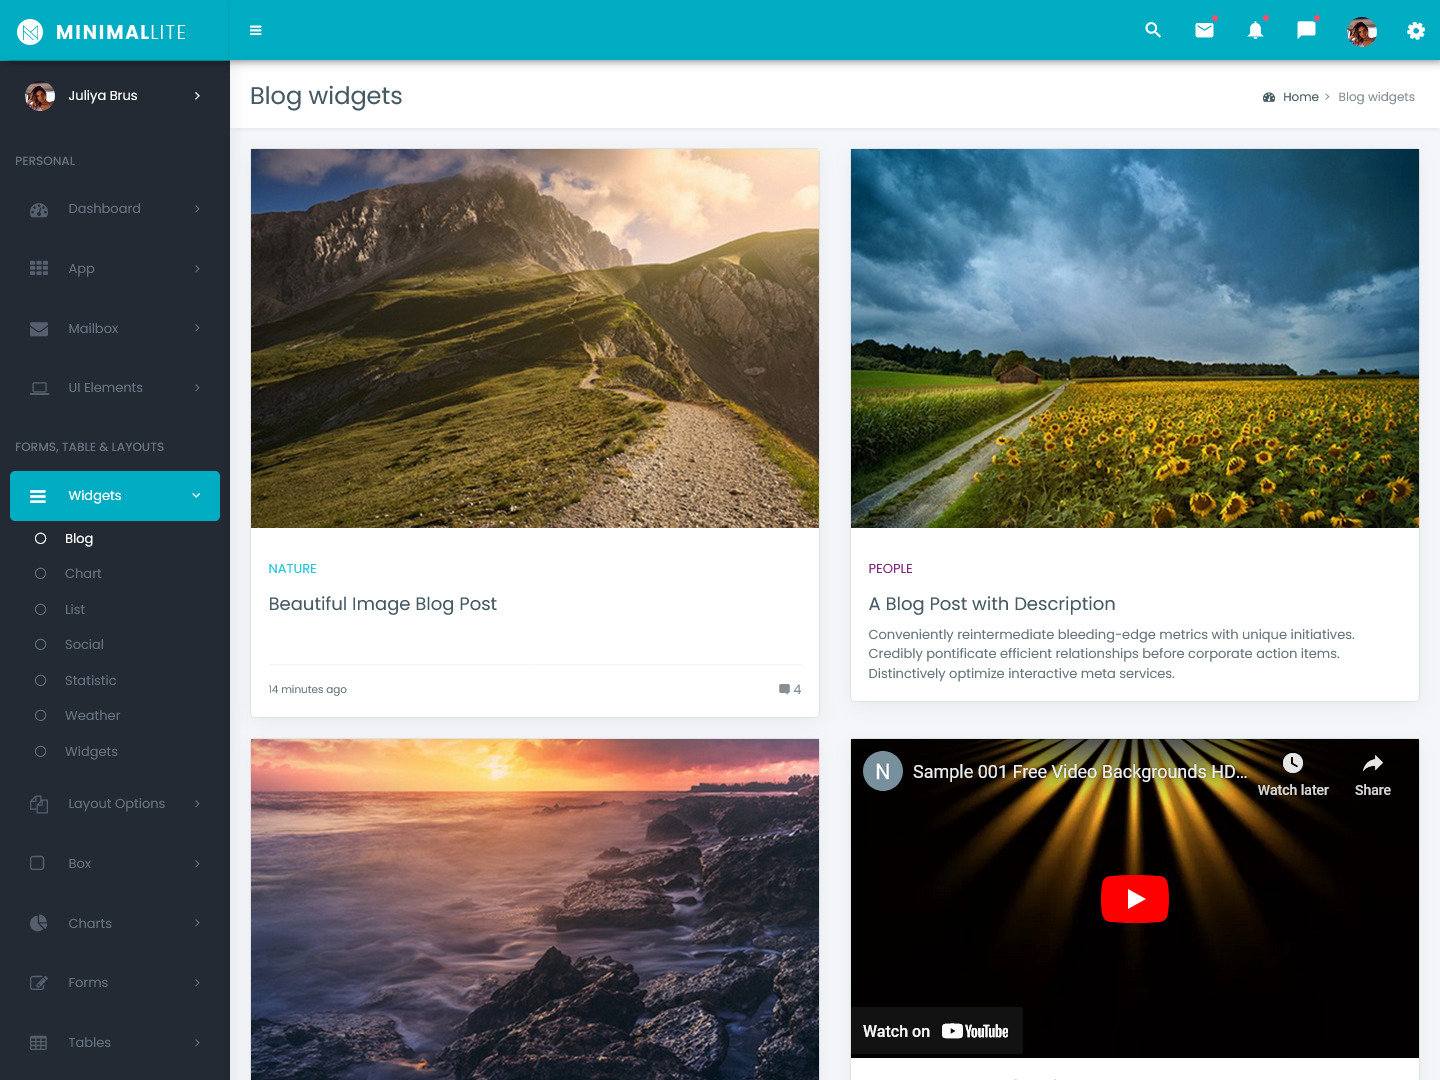Expand the Dashboard sidebar menu
Image resolution: width=1440 pixels, height=1080 pixels.
(115, 209)
